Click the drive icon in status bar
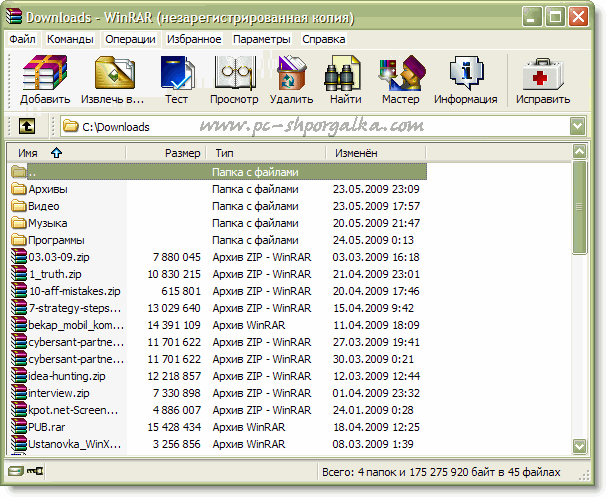607x498 pixels. pos(16,471)
